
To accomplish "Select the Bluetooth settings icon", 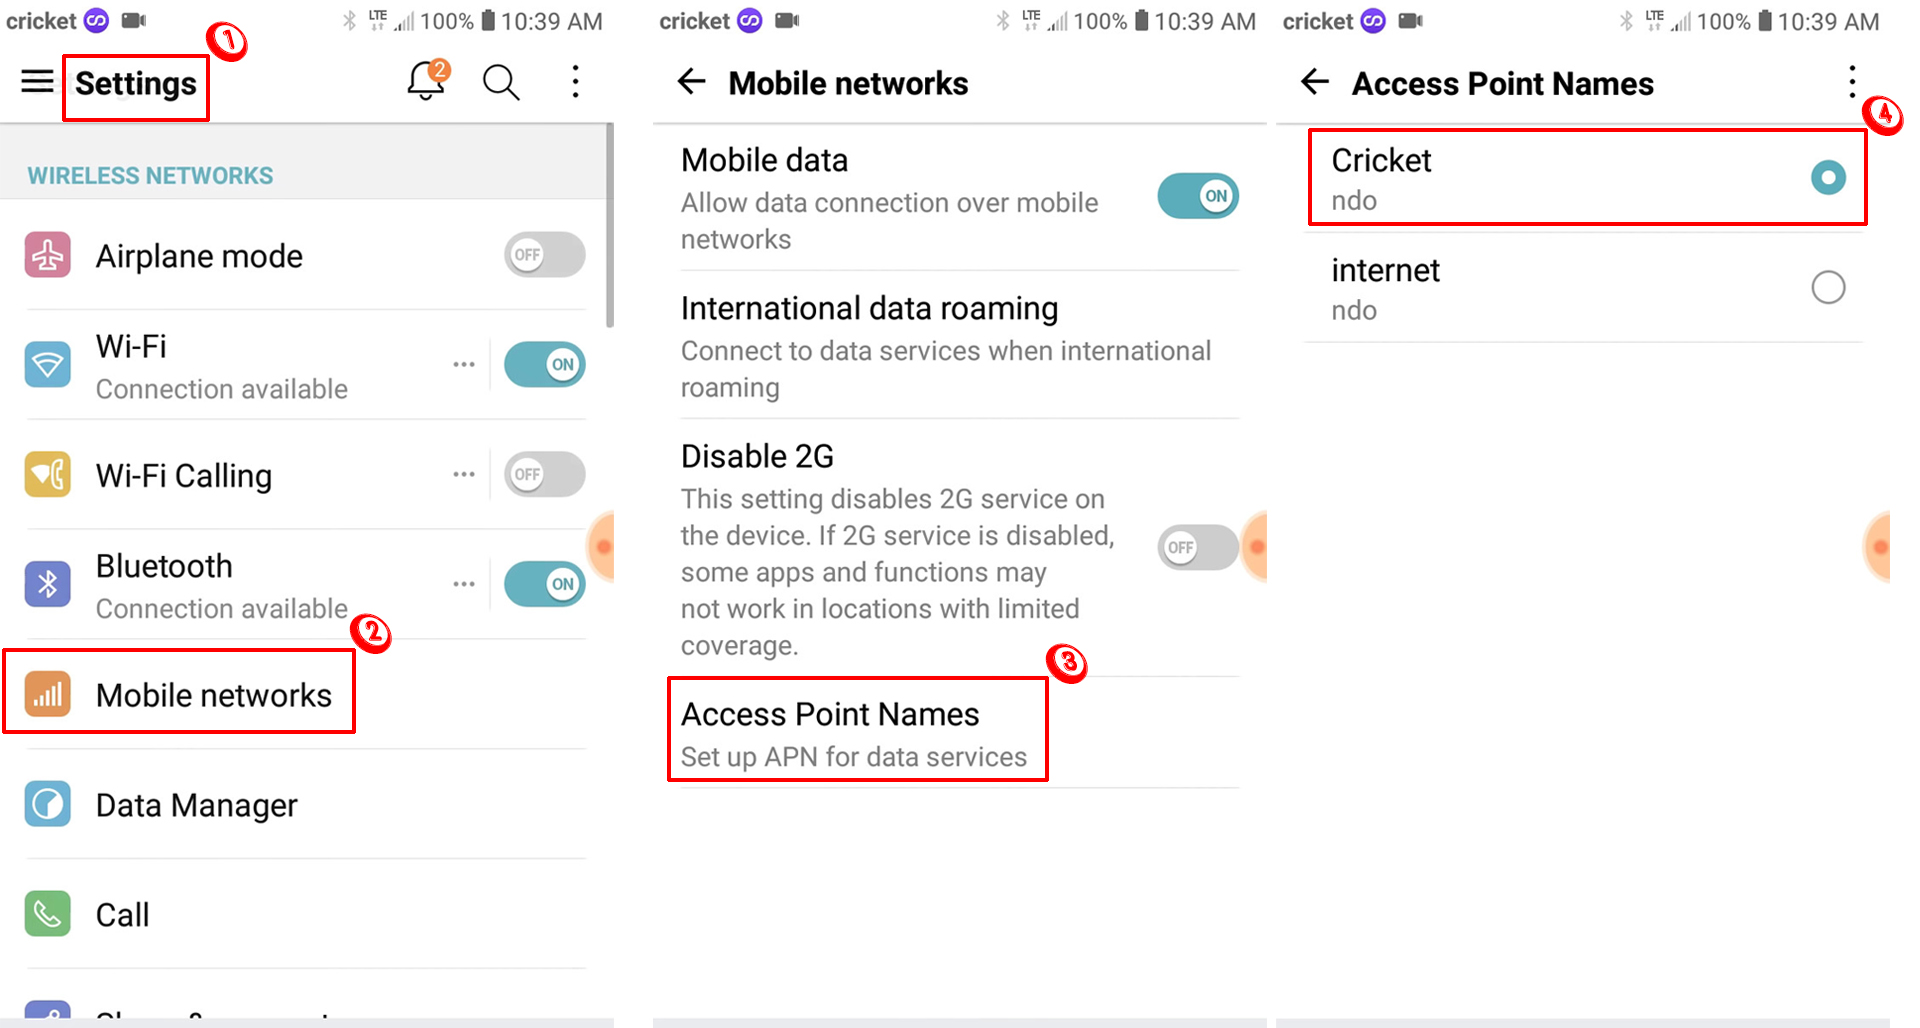I will click(x=47, y=583).
